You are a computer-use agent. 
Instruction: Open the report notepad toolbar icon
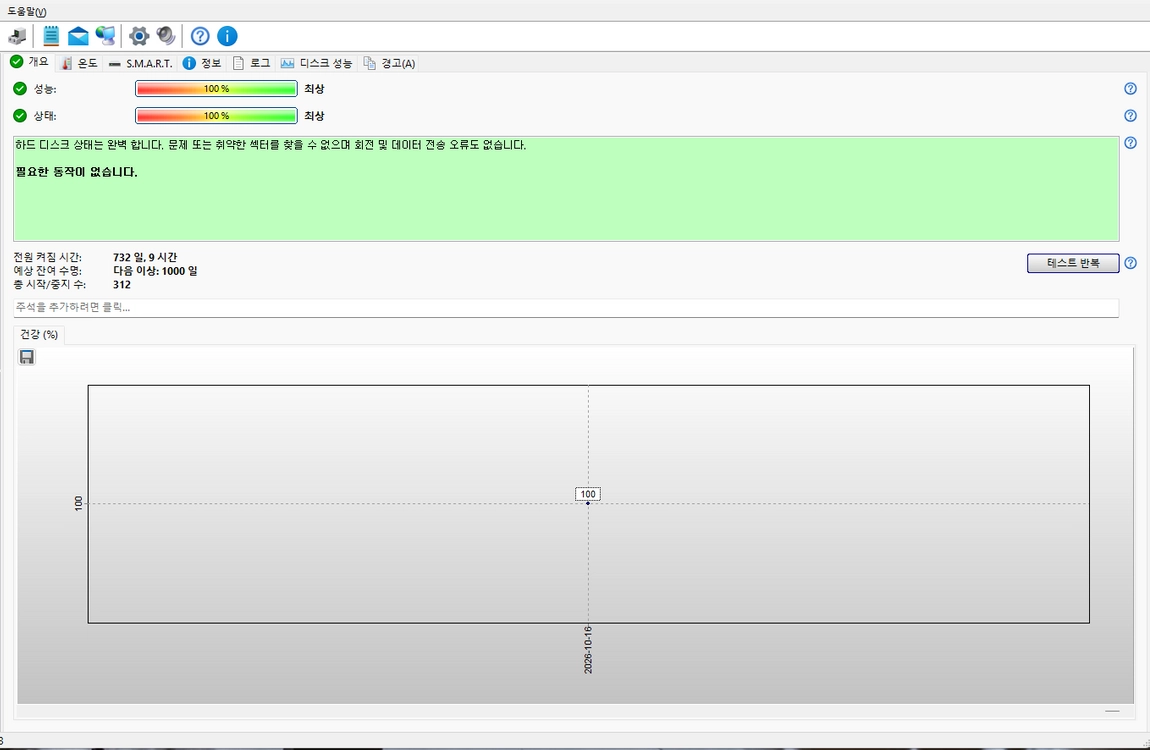pos(51,36)
